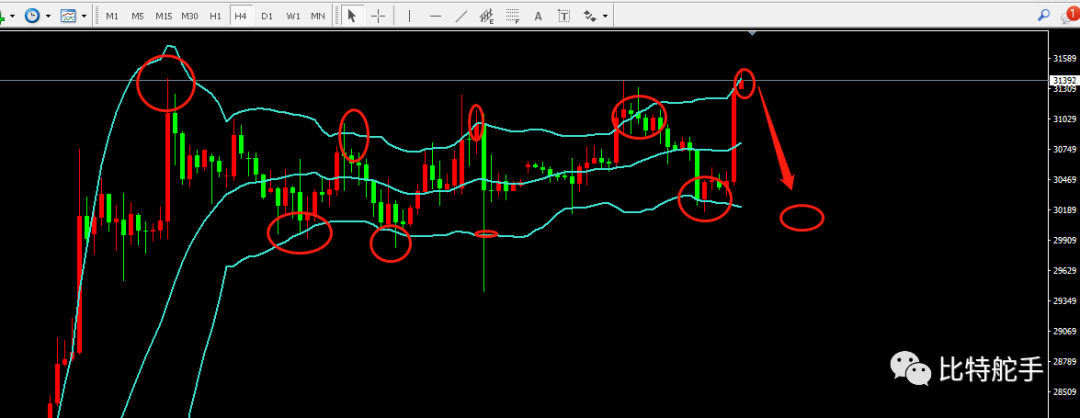Image resolution: width=1080 pixels, height=418 pixels.
Task: Select the Arrows objects icon
Action: 590,15
